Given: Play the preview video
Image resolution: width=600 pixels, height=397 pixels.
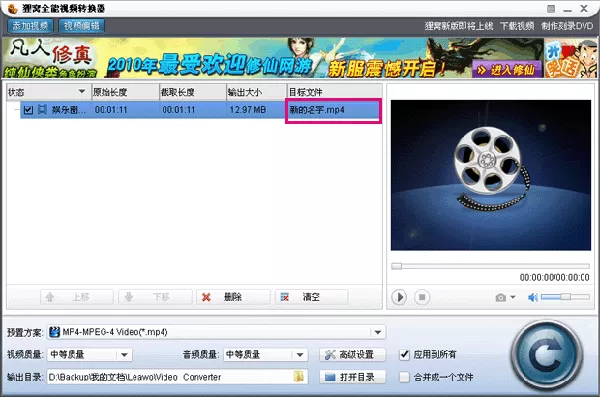Looking at the screenshot, I should 399,297.
